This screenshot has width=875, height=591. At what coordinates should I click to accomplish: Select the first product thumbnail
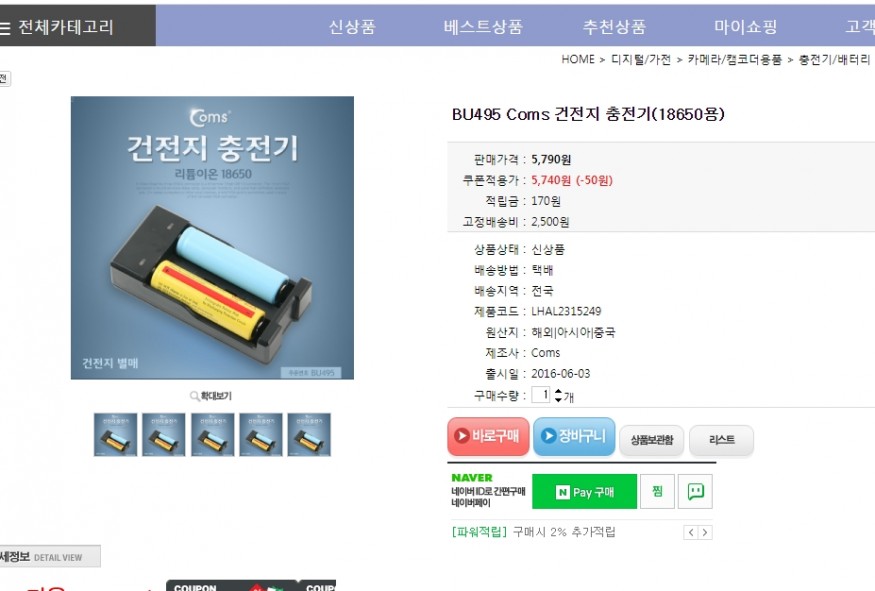pos(116,435)
